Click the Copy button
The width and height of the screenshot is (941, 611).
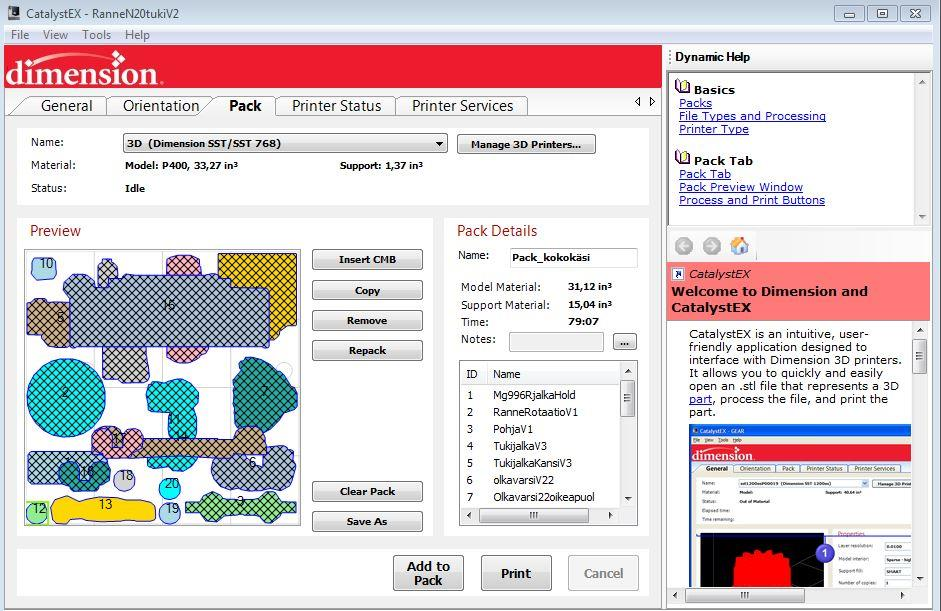pyautogui.click(x=367, y=290)
